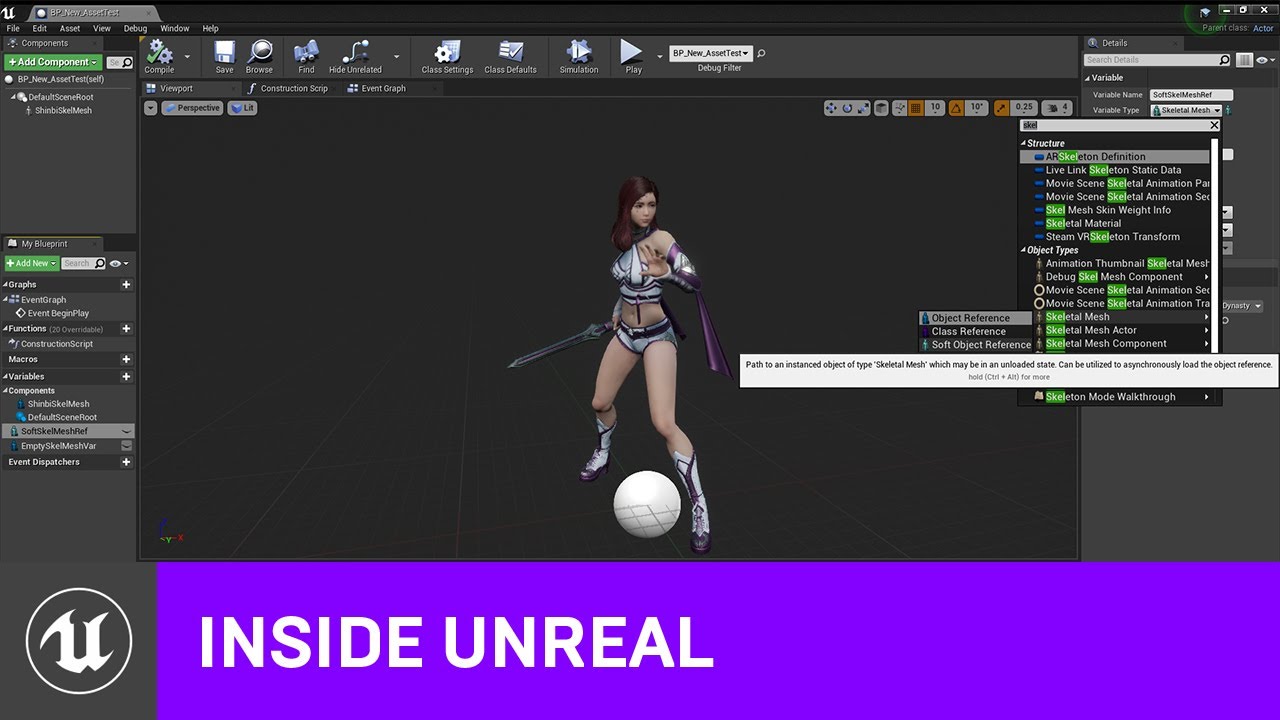Click the magnifier in Search Details
Image resolution: width=1280 pixels, height=720 pixels.
tap(1225, 60)
